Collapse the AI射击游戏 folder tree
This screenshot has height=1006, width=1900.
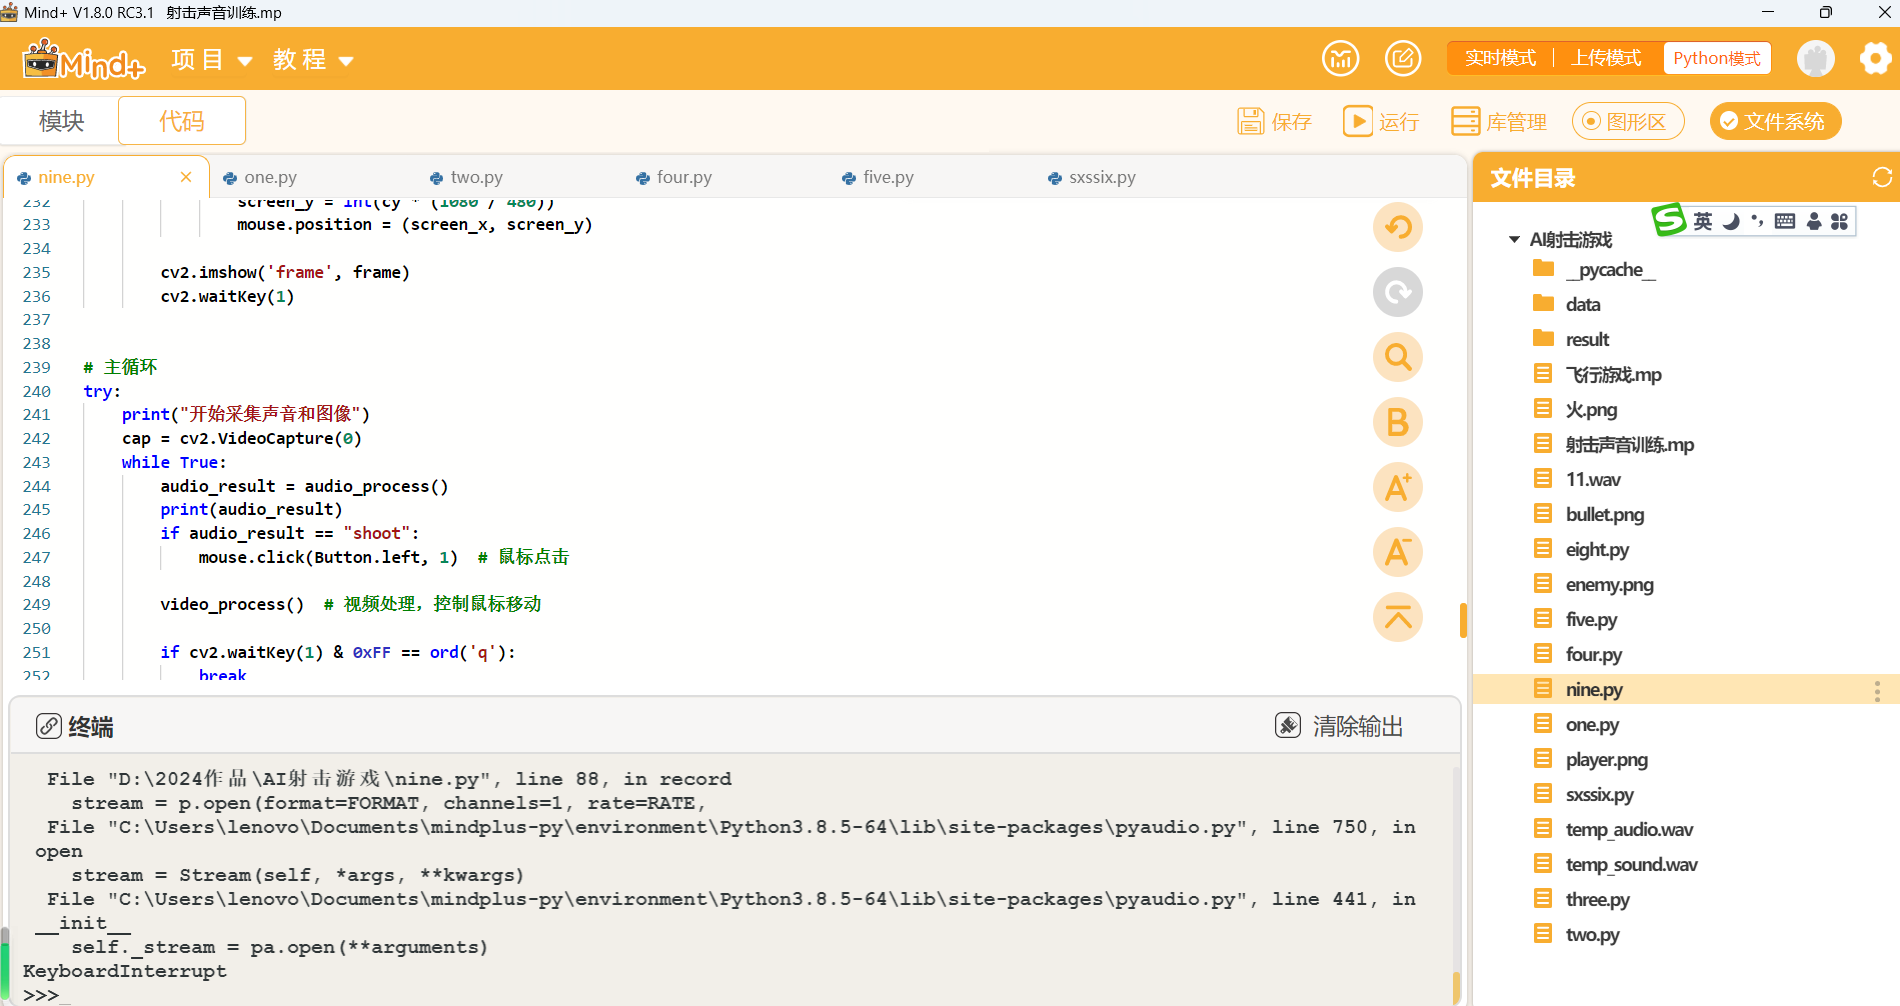coord(1514,240)
